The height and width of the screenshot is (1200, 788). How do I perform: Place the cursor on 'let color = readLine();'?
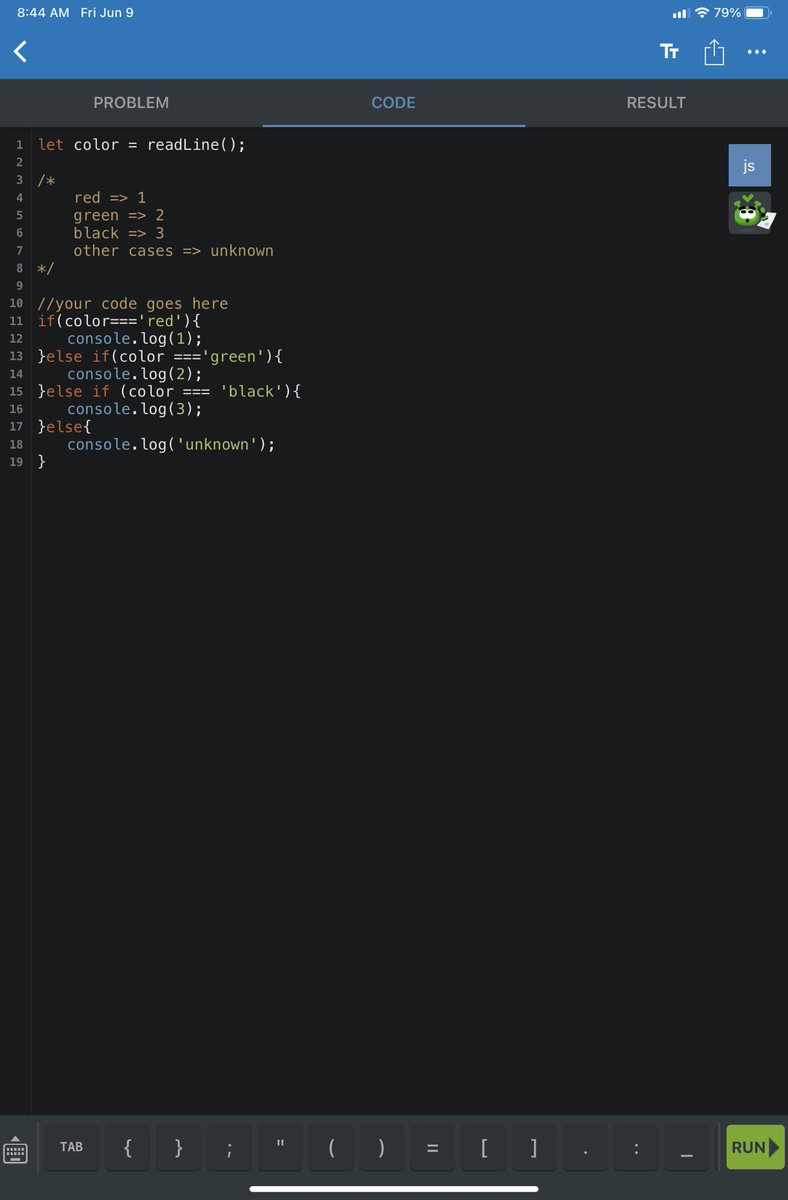[x=141, y=145]
